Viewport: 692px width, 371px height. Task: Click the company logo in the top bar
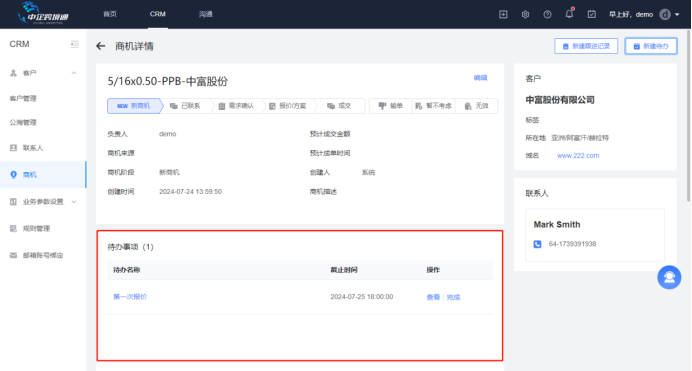pos(43,13)
